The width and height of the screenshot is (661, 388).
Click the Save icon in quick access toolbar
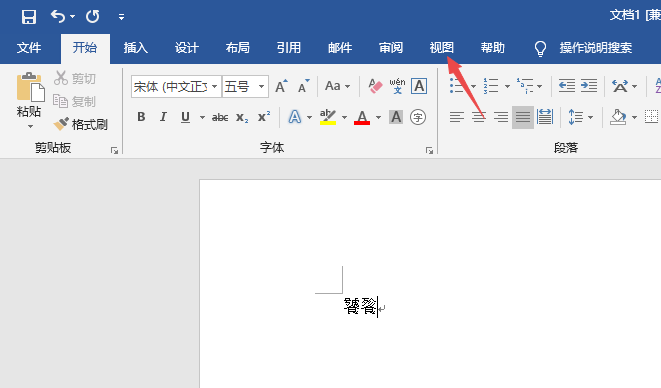(x=29, y=17)
